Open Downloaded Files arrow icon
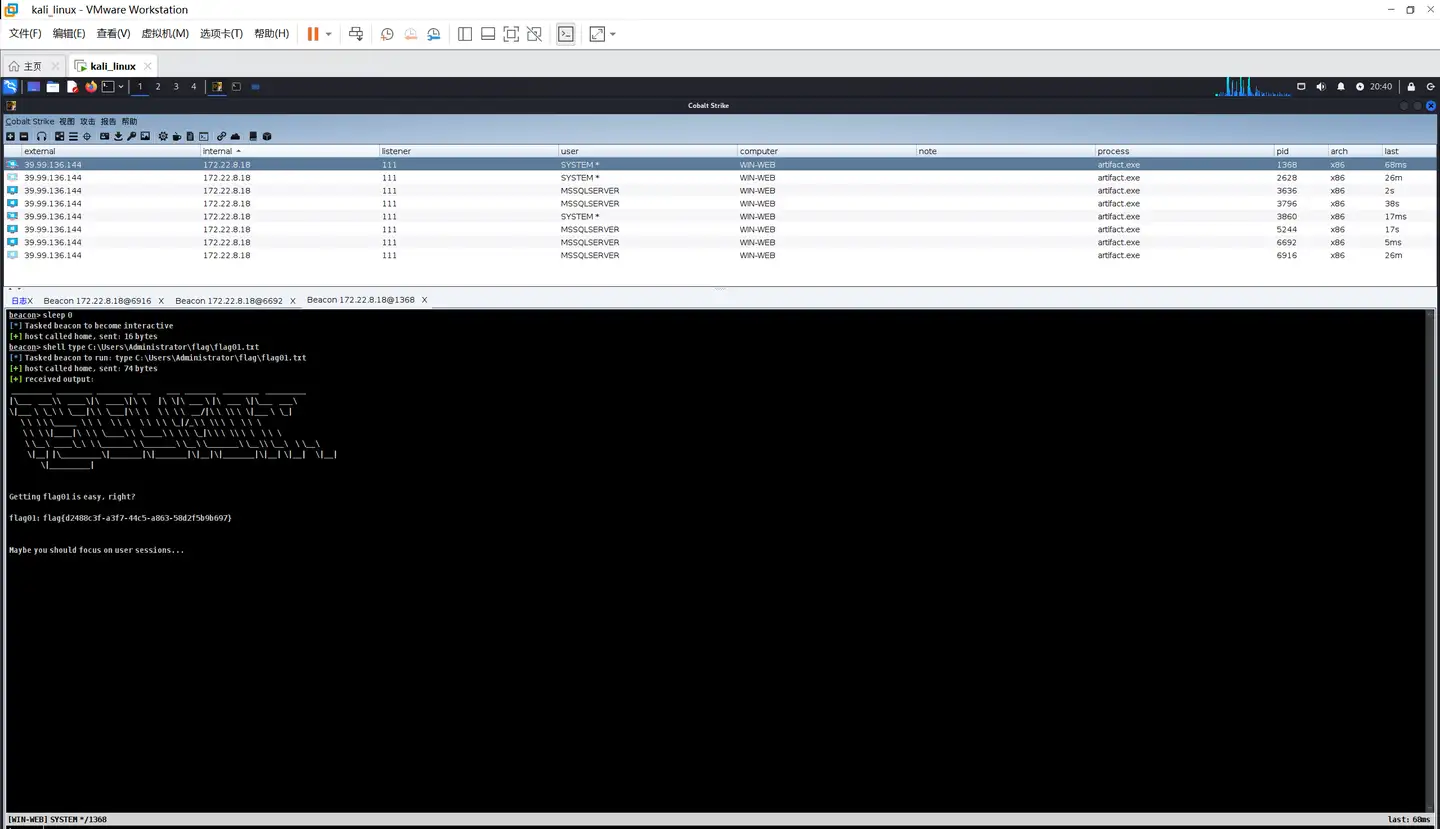 click(118, 136)
